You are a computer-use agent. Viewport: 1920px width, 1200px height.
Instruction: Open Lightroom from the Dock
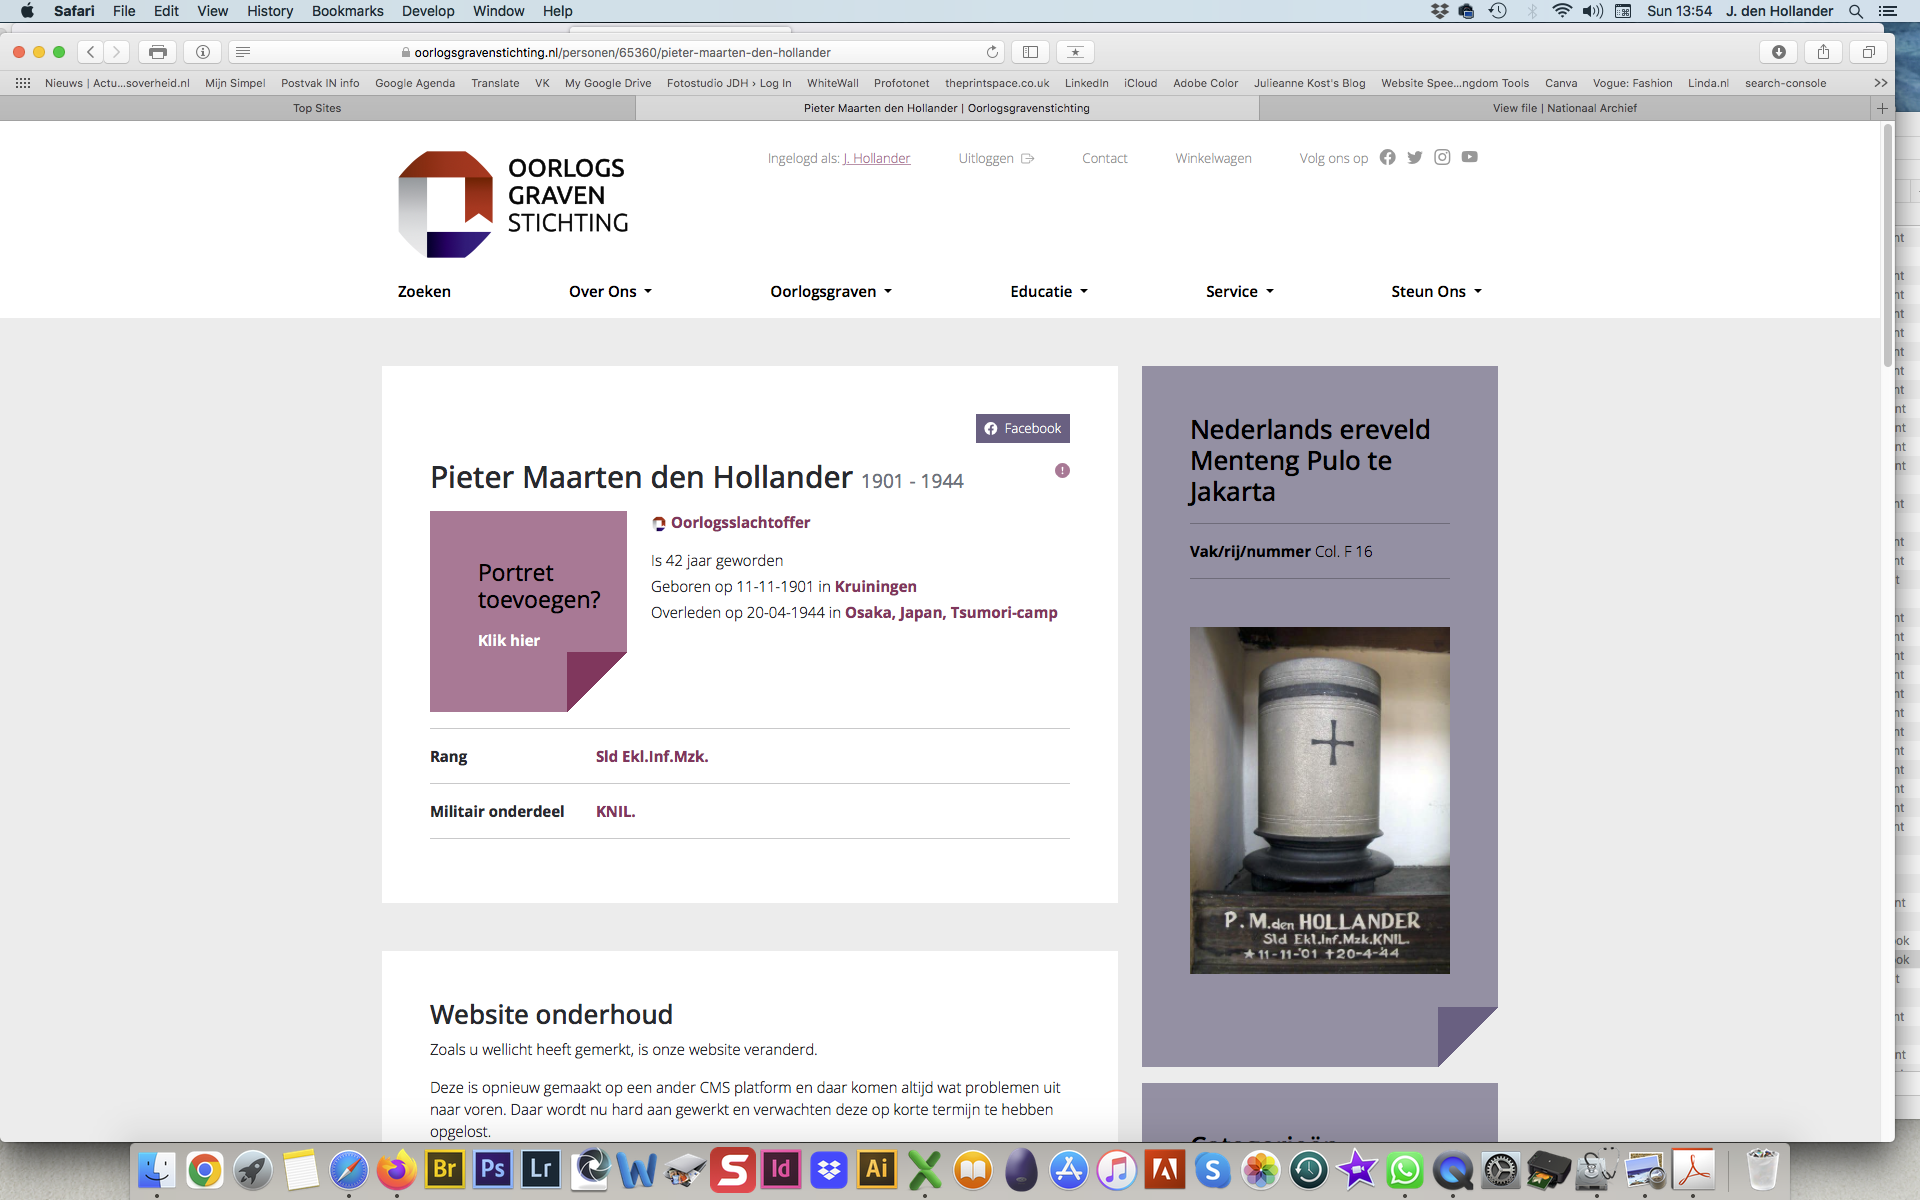[541, 1169]
